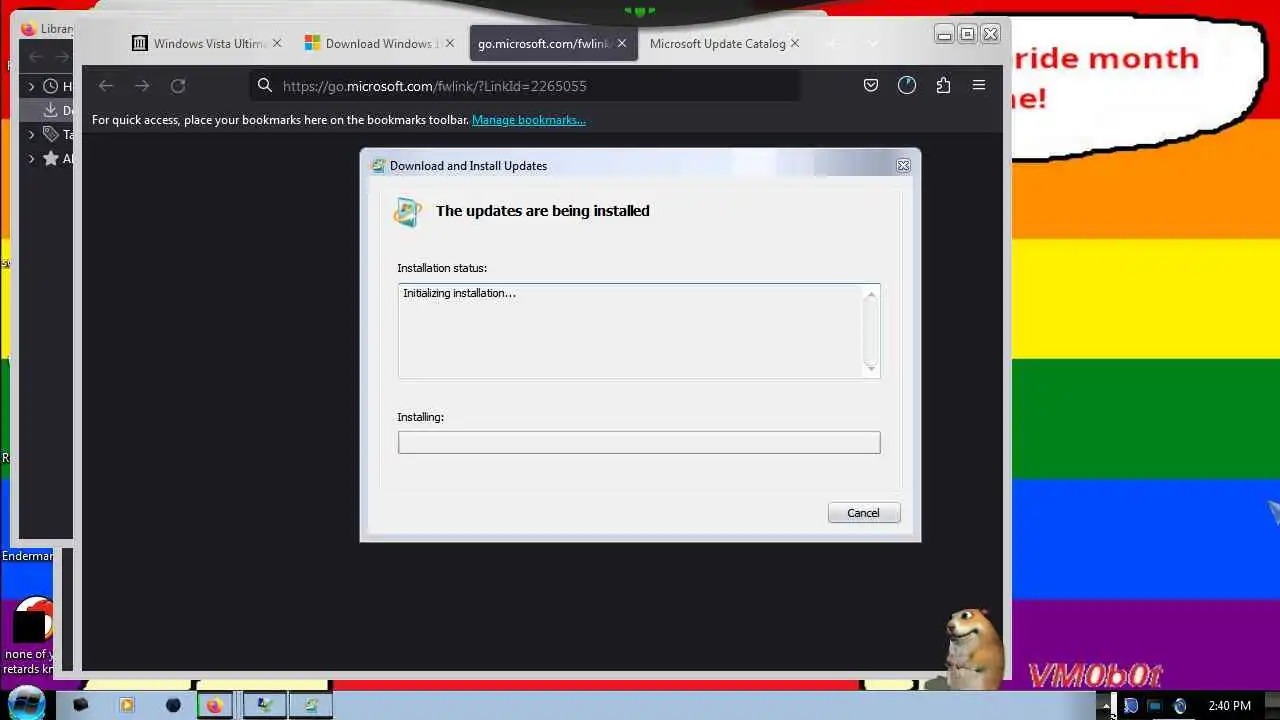This screenshot has width=1280, height=720.
Task: Click the 2:40 PM system clock
Action: pyautogui.click(x=1229, y=706)
